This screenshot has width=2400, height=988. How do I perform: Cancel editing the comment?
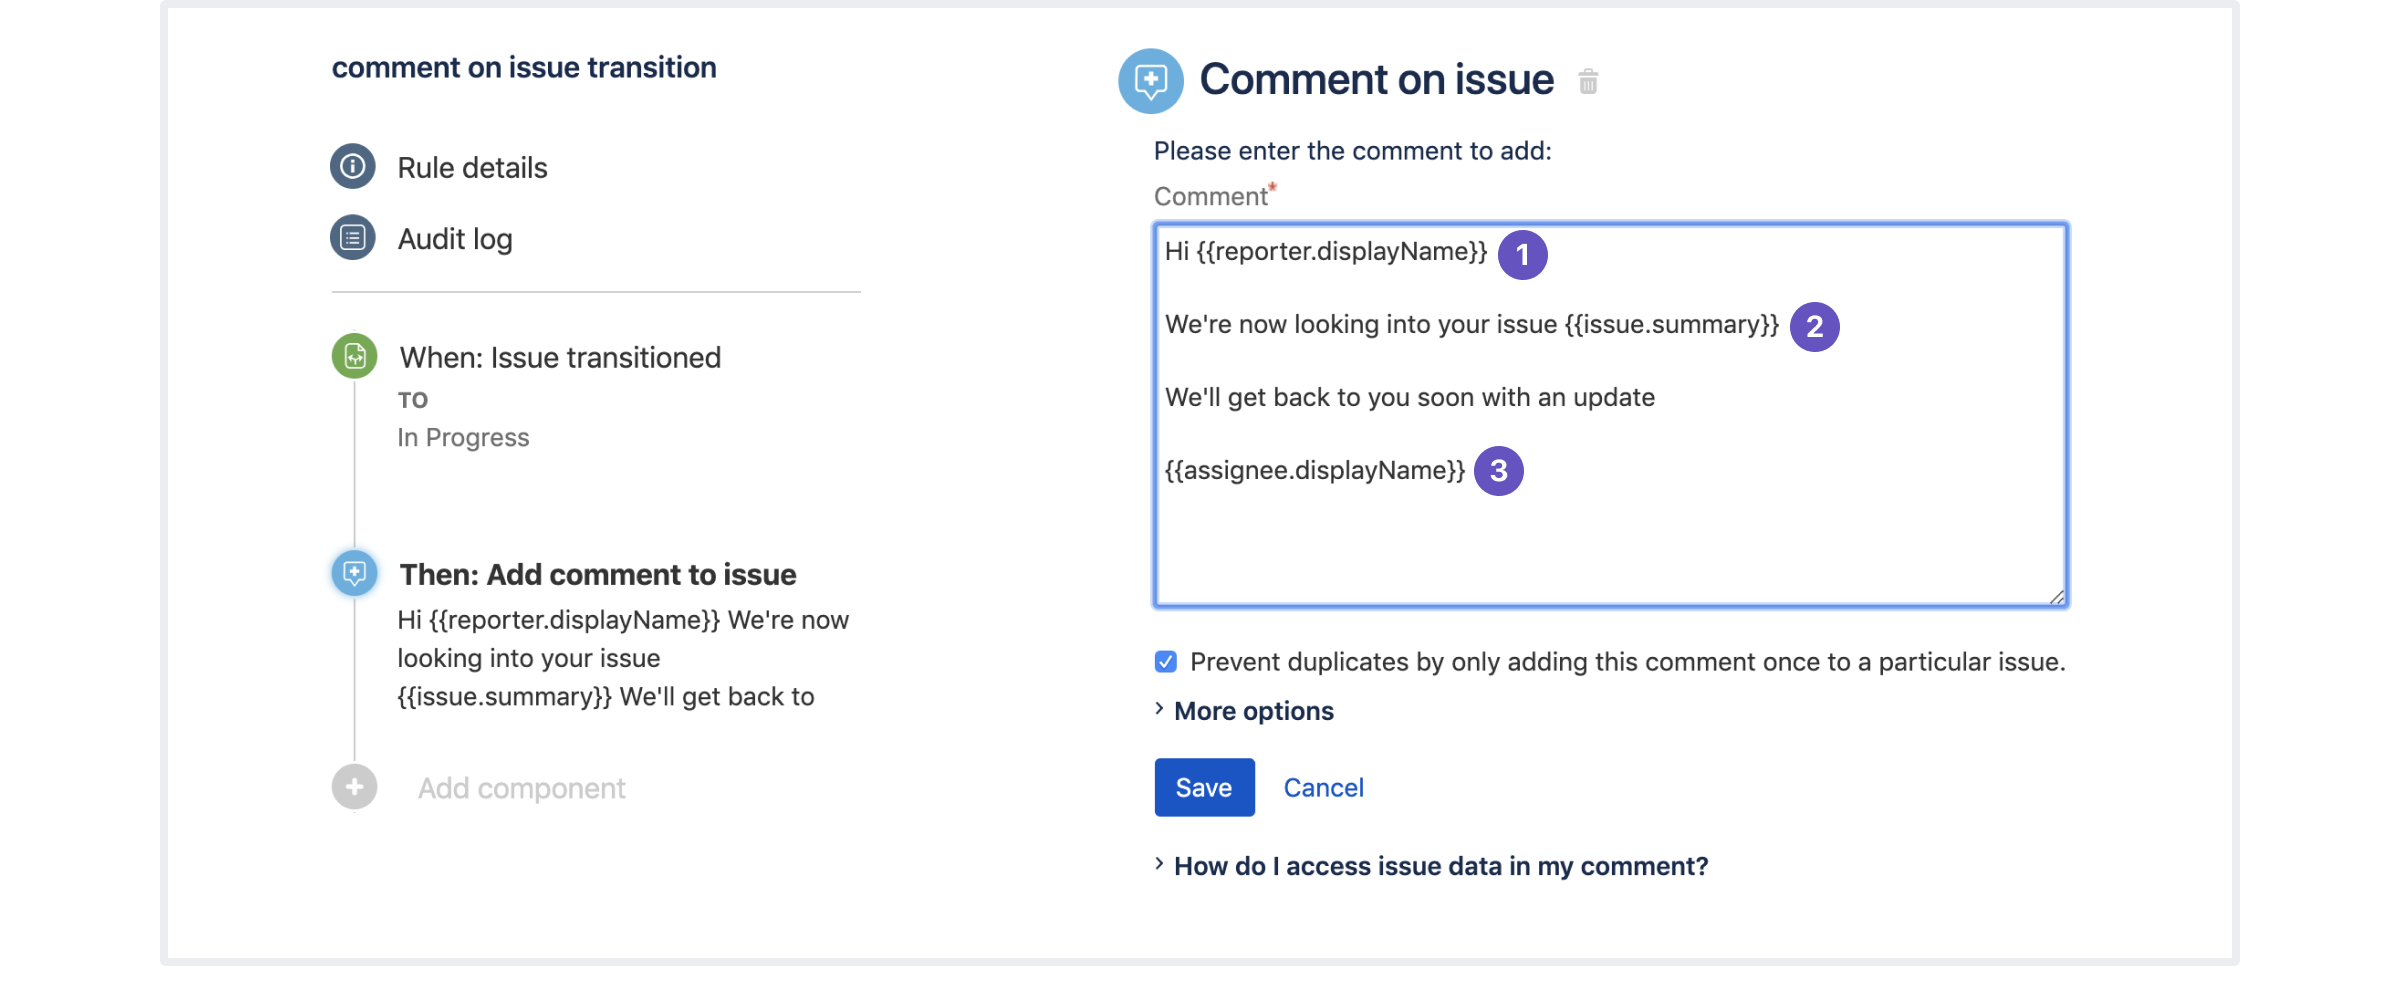click(1323, 788)
